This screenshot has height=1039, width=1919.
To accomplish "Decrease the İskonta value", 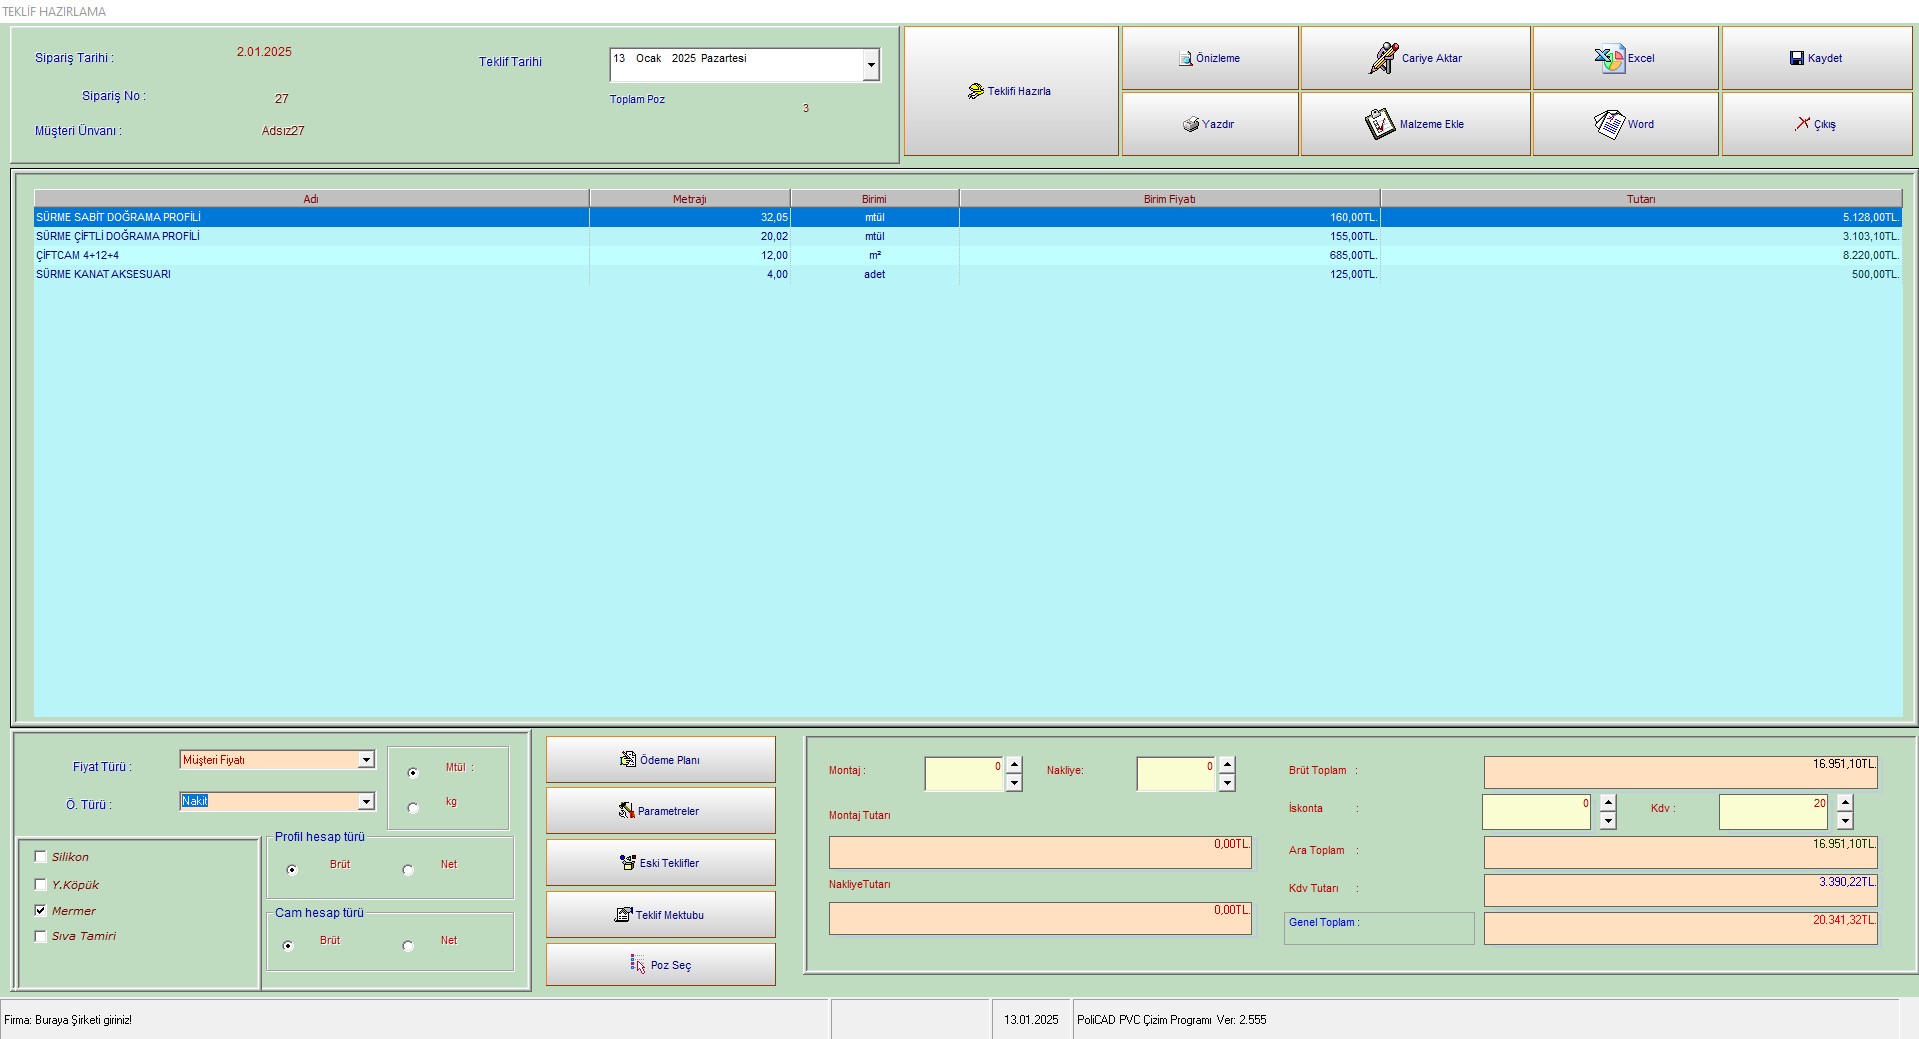I will click(1608, 821).
